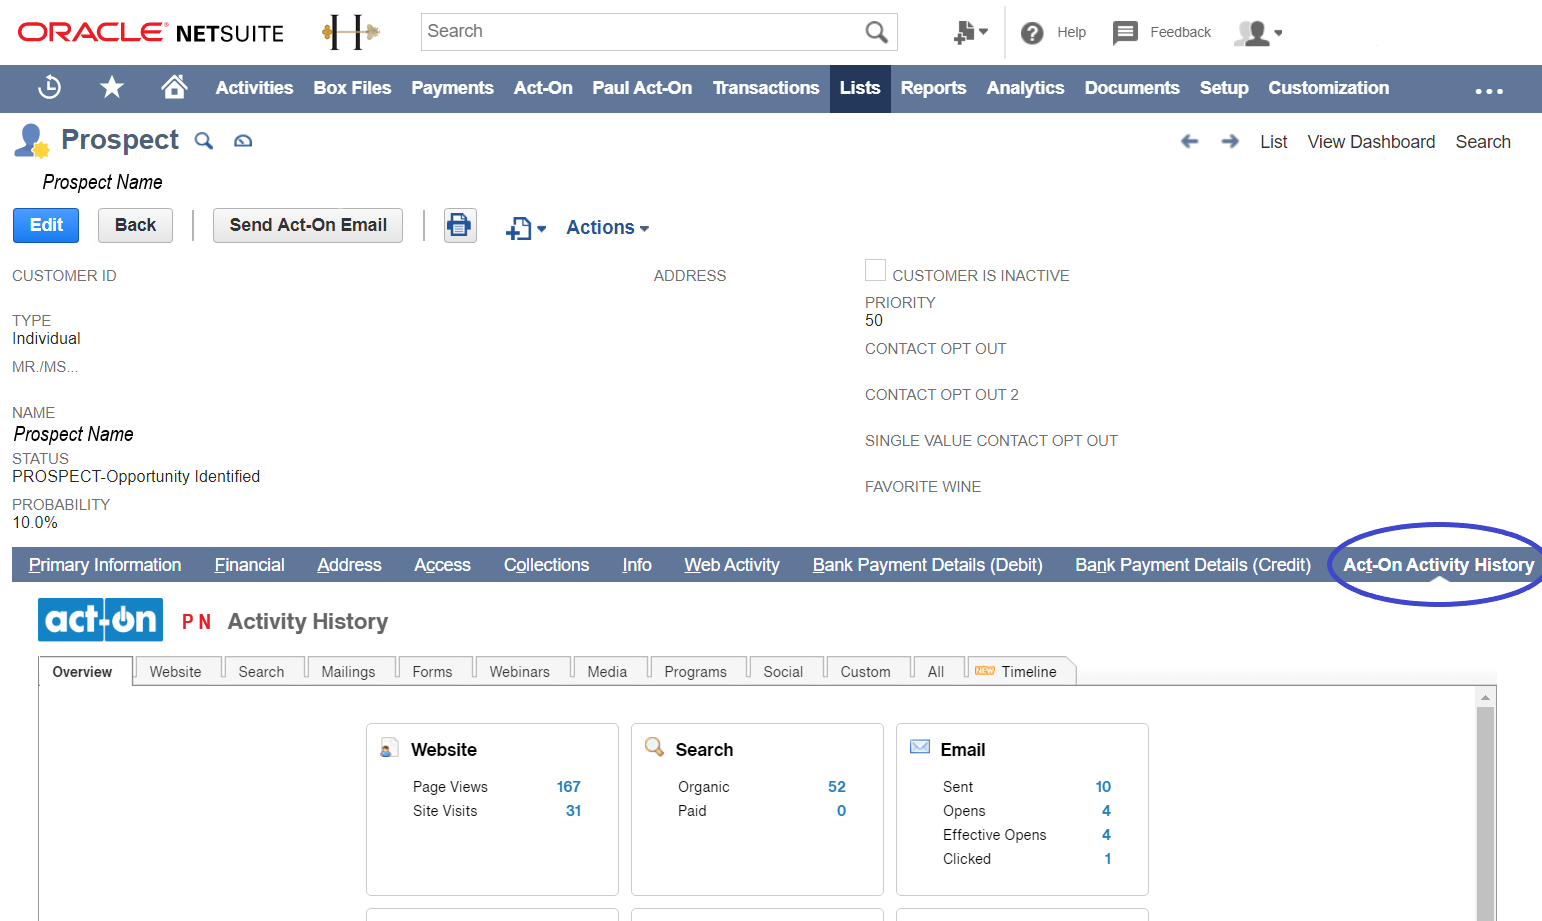The width and height of the screenshot is (1542, 921).
Task: Select the Overview activity tab
Action: tap(82, 672)
